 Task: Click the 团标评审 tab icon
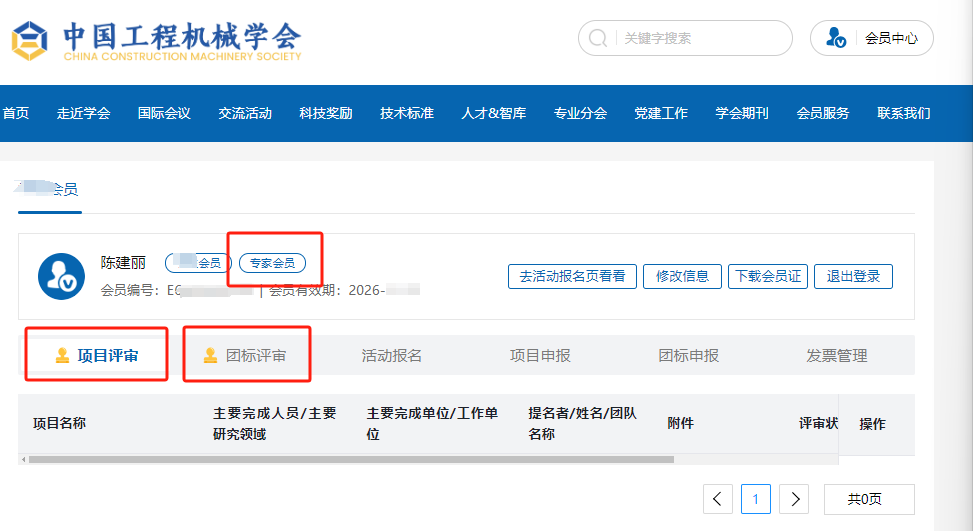coord(210,355)
